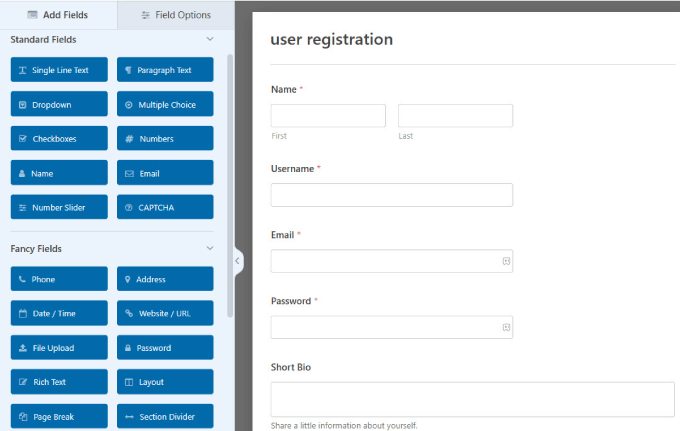Open the Field Options tab
The image size is (680, 431).
(176, 15)
